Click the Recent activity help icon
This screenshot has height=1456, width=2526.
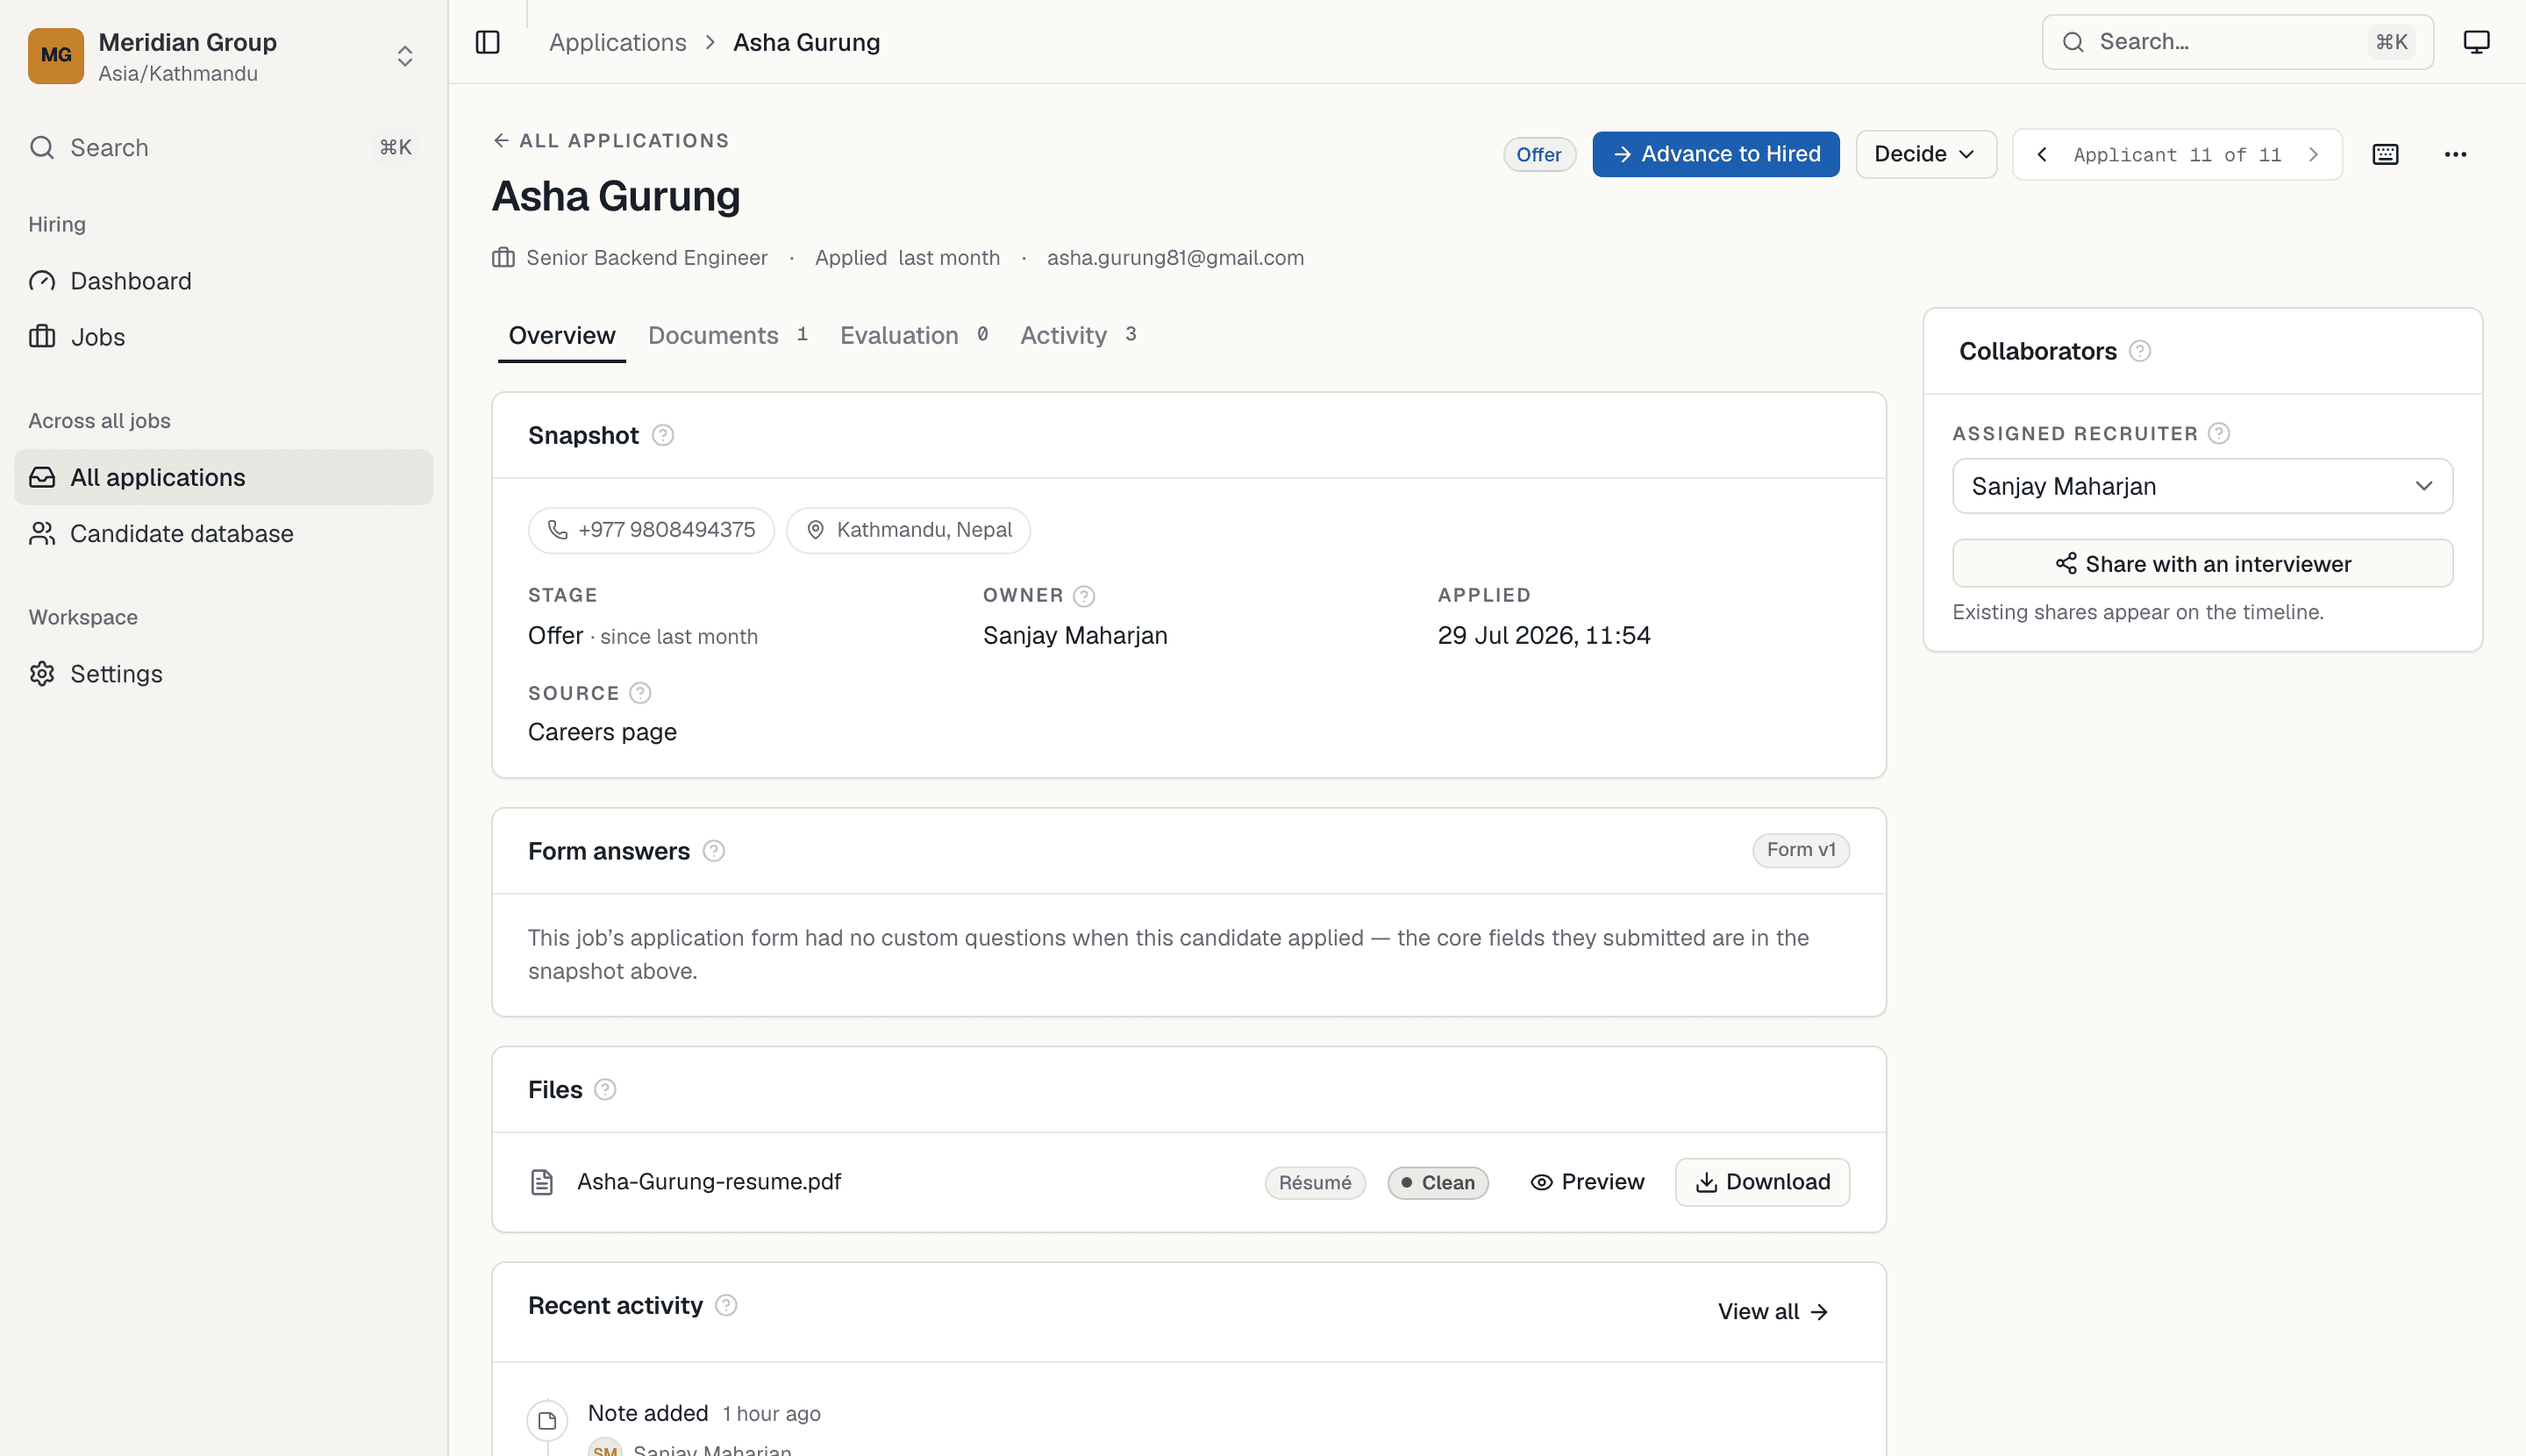(x=727, y=1305)
